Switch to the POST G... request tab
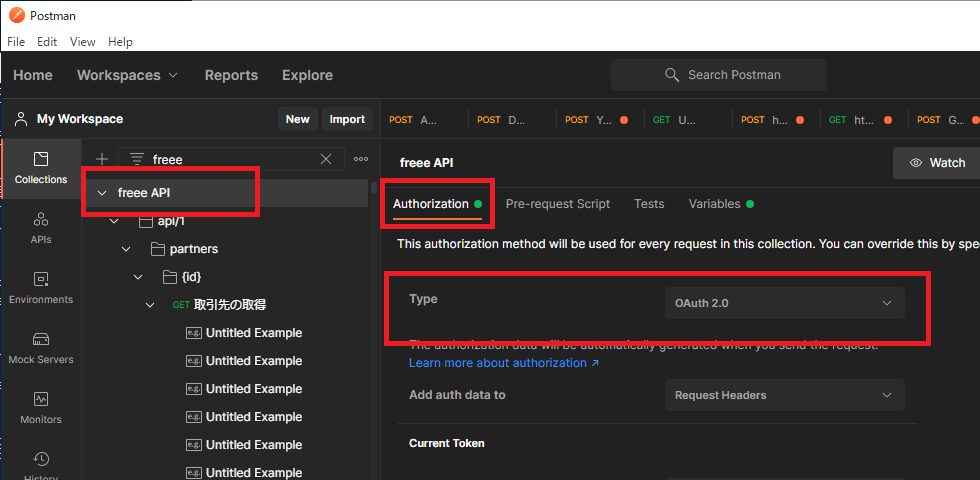Image resolution: width=980 pixels, height=480 pixels. click(945, 119)
